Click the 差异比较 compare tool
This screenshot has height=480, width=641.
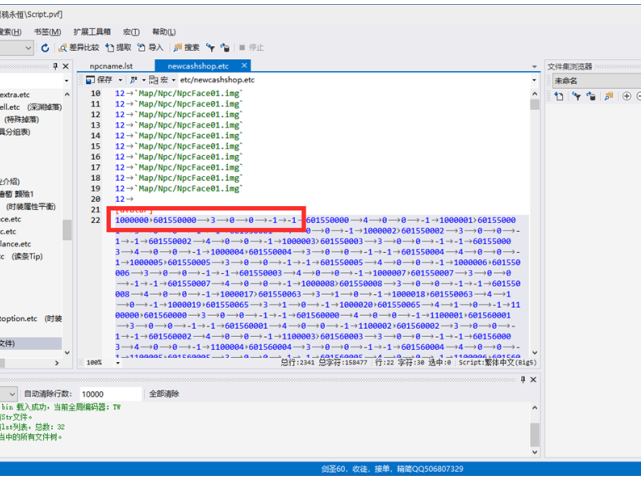click(77, 47)
